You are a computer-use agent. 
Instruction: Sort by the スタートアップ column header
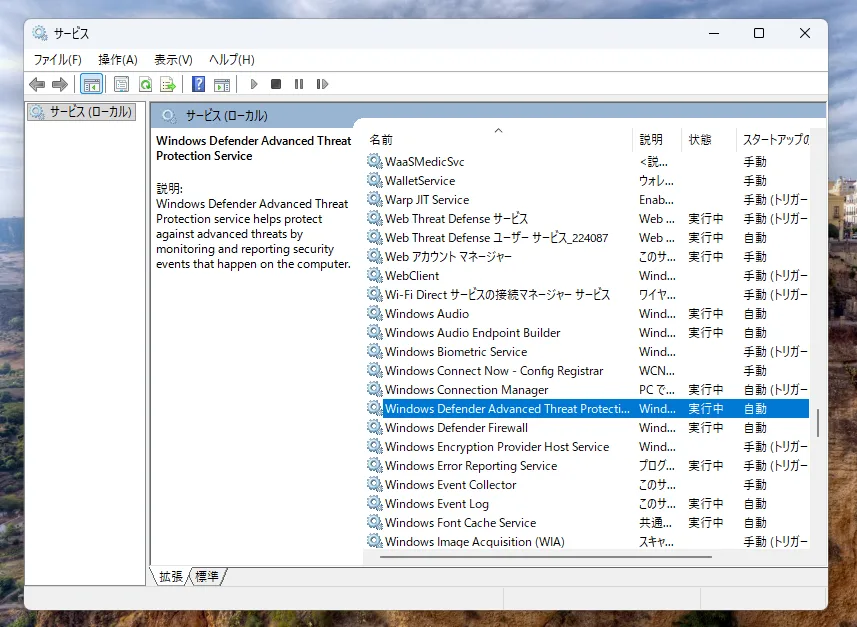(773, 140)
